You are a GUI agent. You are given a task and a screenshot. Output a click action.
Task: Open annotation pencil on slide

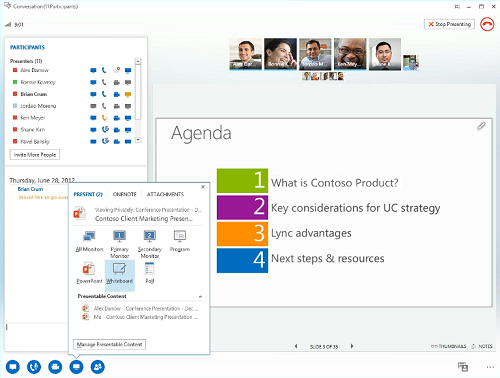tap(481, 126)
